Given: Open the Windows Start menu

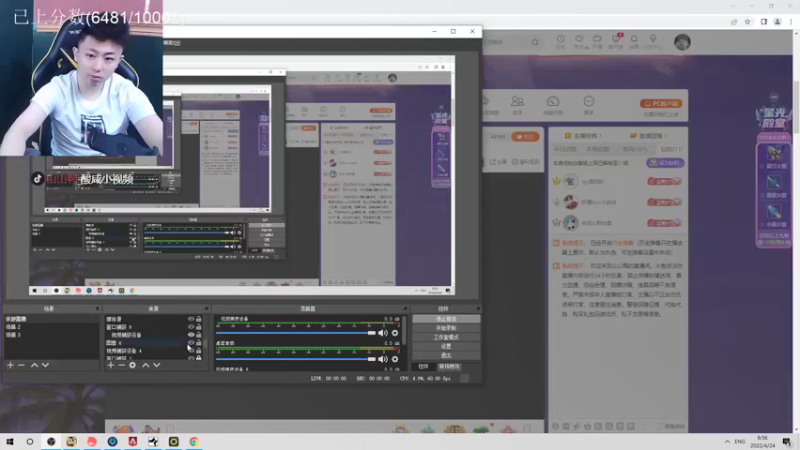Looking at the screenshot, I should [10, 441].
